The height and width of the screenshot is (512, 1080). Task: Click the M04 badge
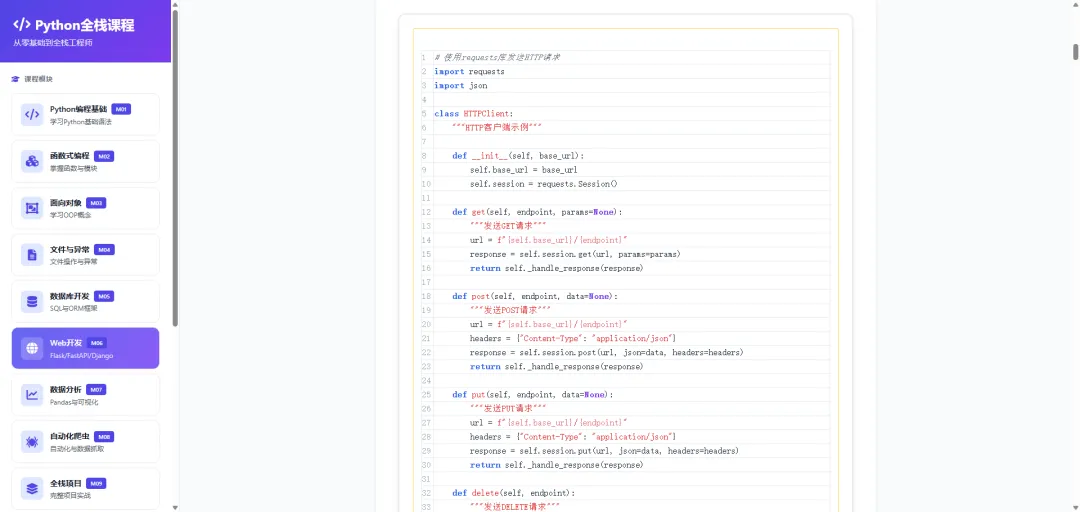tap(104, 249)
